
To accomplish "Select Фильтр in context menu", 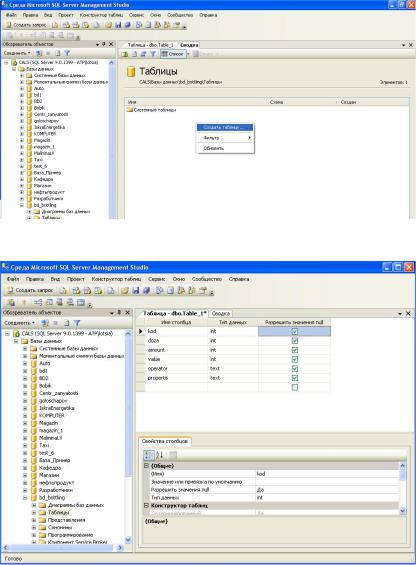I will point(225,138).
